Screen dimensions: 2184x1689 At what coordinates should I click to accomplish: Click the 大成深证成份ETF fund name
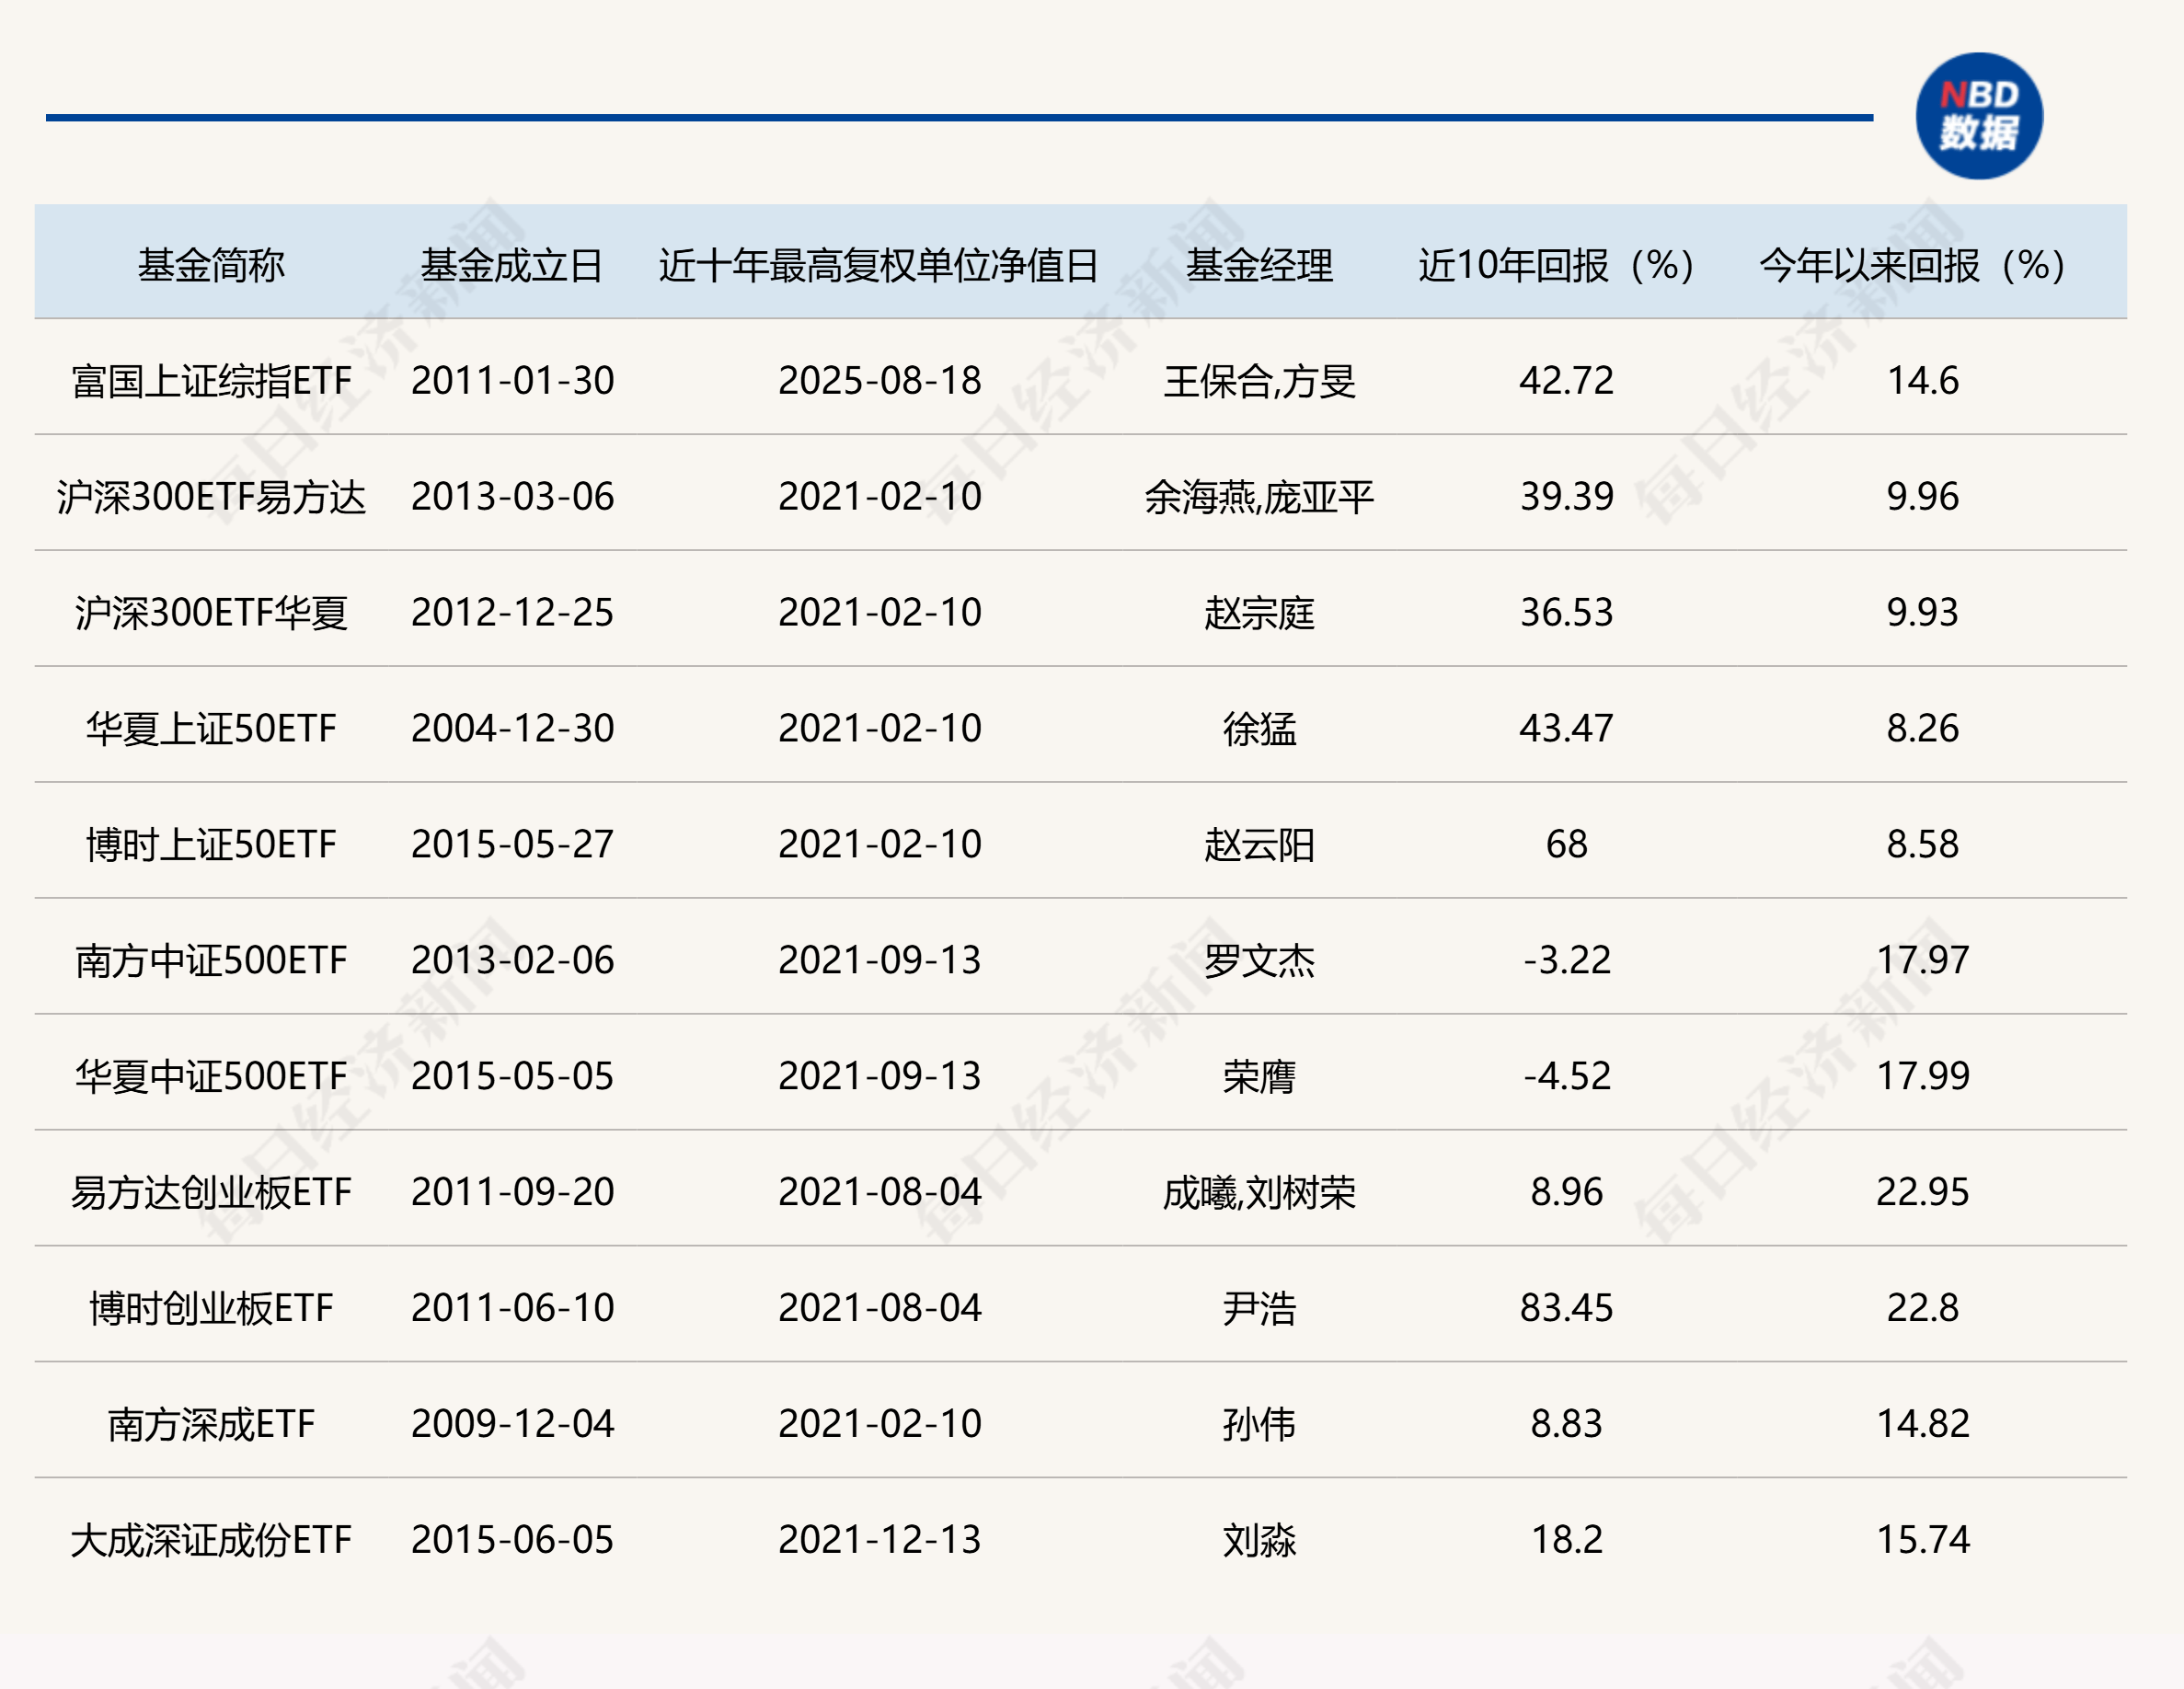click(x=211, y=1540)
